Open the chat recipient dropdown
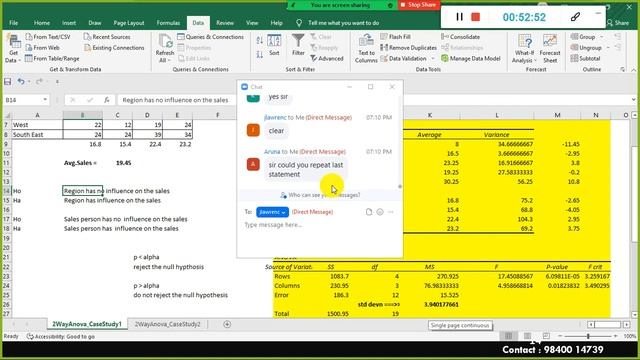The height and width of the screenshot is (360, 640). click(x=272, y=212)
